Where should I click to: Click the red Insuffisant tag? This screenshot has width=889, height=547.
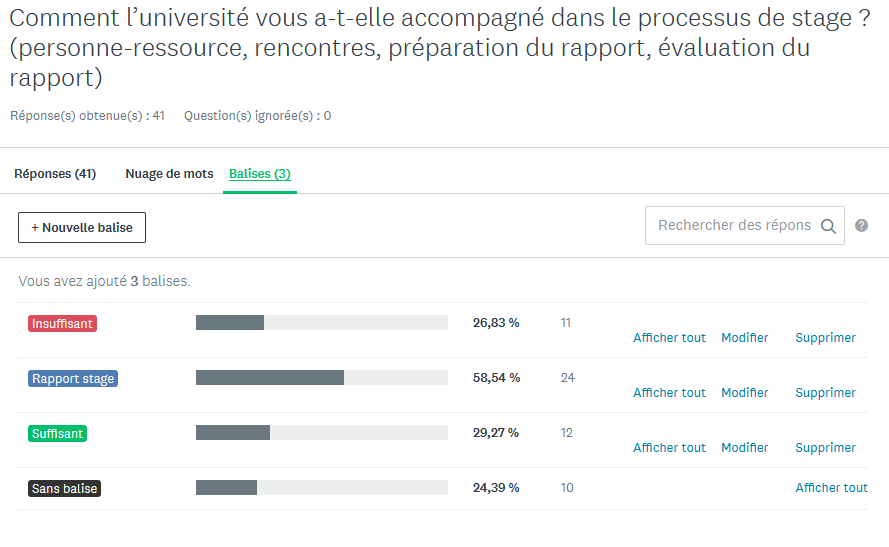[x=62, y=324]
